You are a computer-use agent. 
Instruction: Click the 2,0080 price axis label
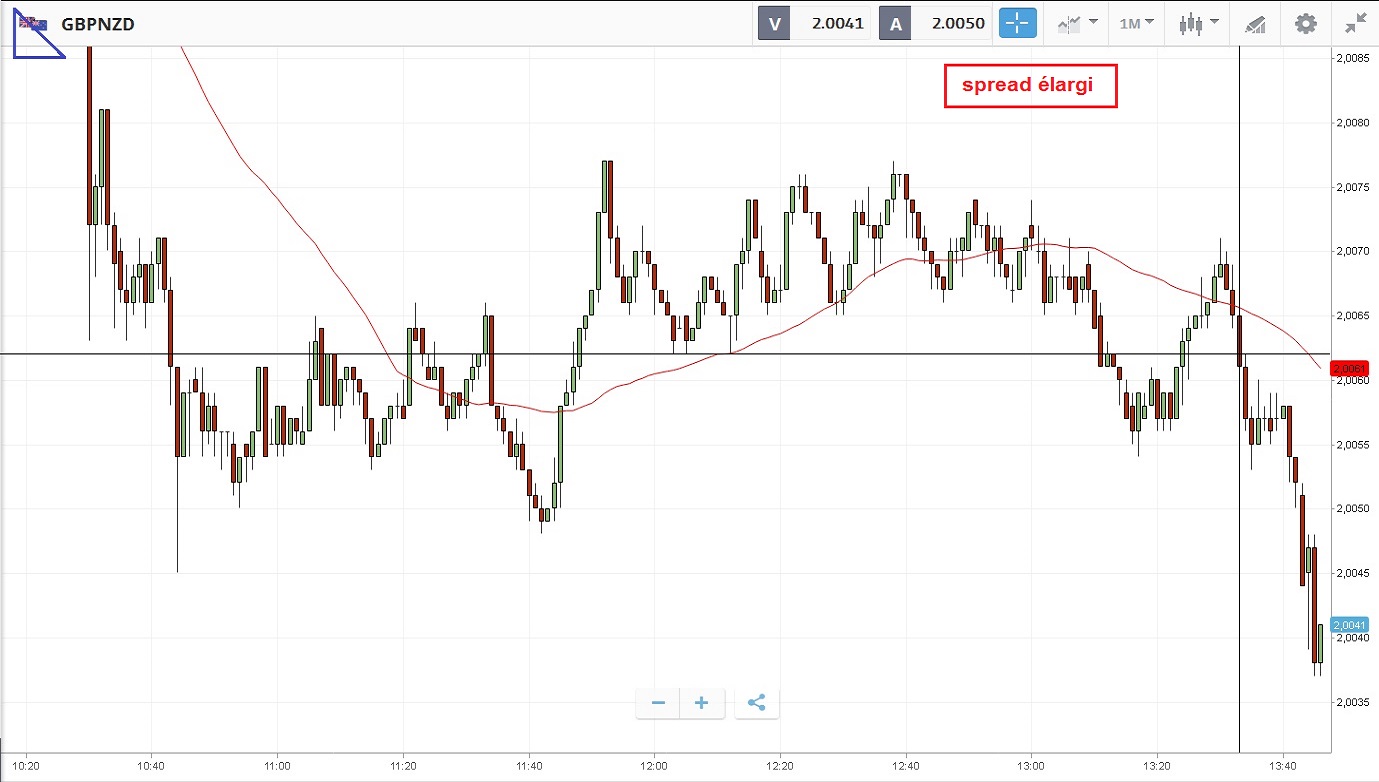pos(1353,123)
